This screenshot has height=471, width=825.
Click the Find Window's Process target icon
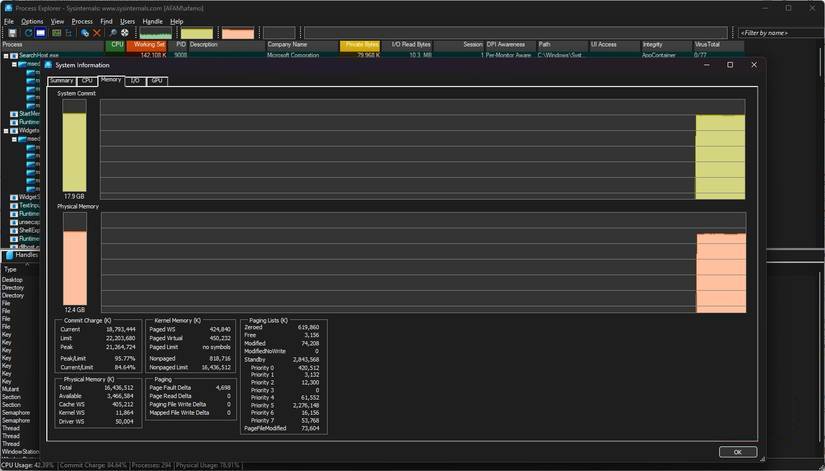124,33
